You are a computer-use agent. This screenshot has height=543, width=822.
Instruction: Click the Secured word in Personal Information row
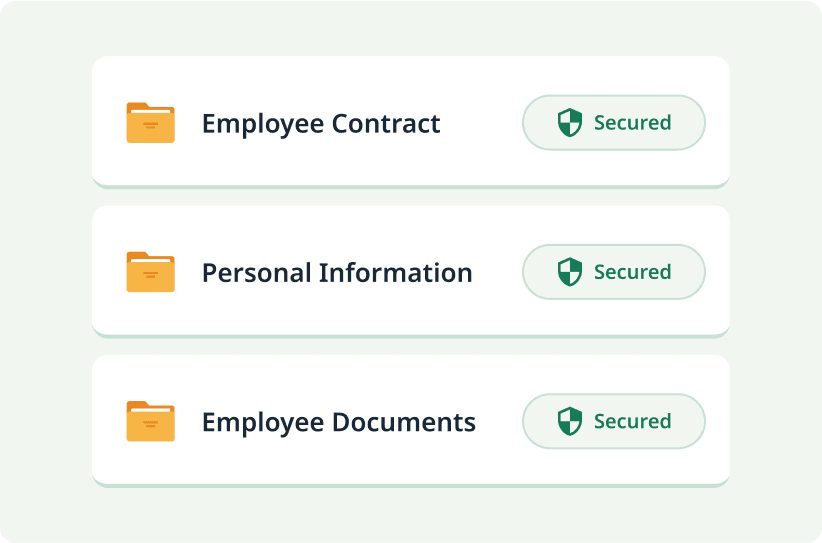pos(632,272)
